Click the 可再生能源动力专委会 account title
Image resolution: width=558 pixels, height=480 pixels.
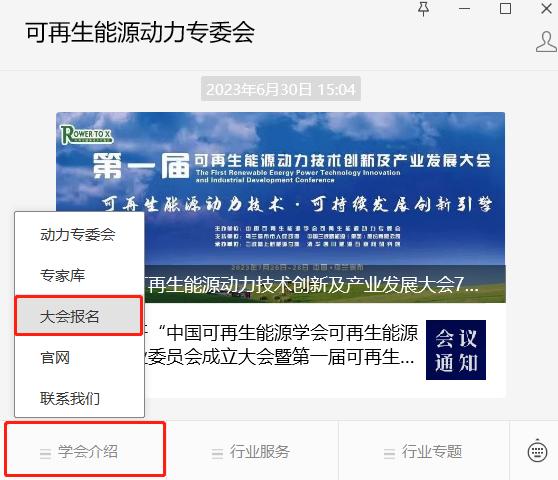(140, 32)
